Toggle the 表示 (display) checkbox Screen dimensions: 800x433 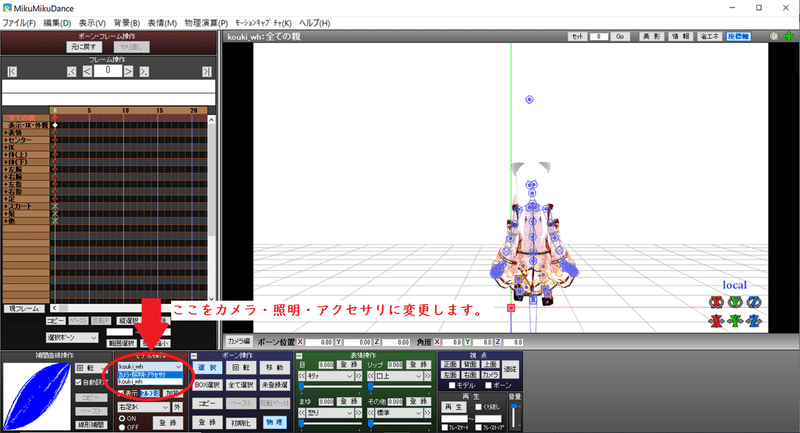pyautogui.click(x=121, y=393)
